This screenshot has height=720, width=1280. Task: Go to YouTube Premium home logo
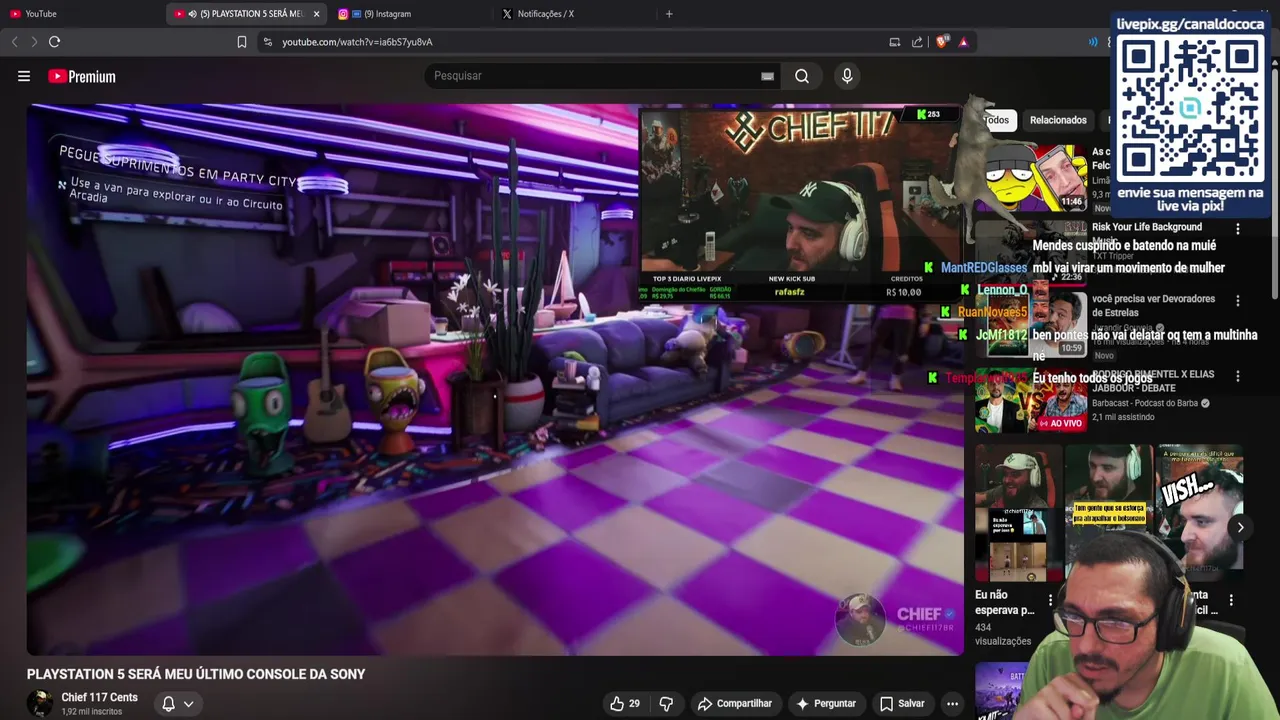(82, 76)
